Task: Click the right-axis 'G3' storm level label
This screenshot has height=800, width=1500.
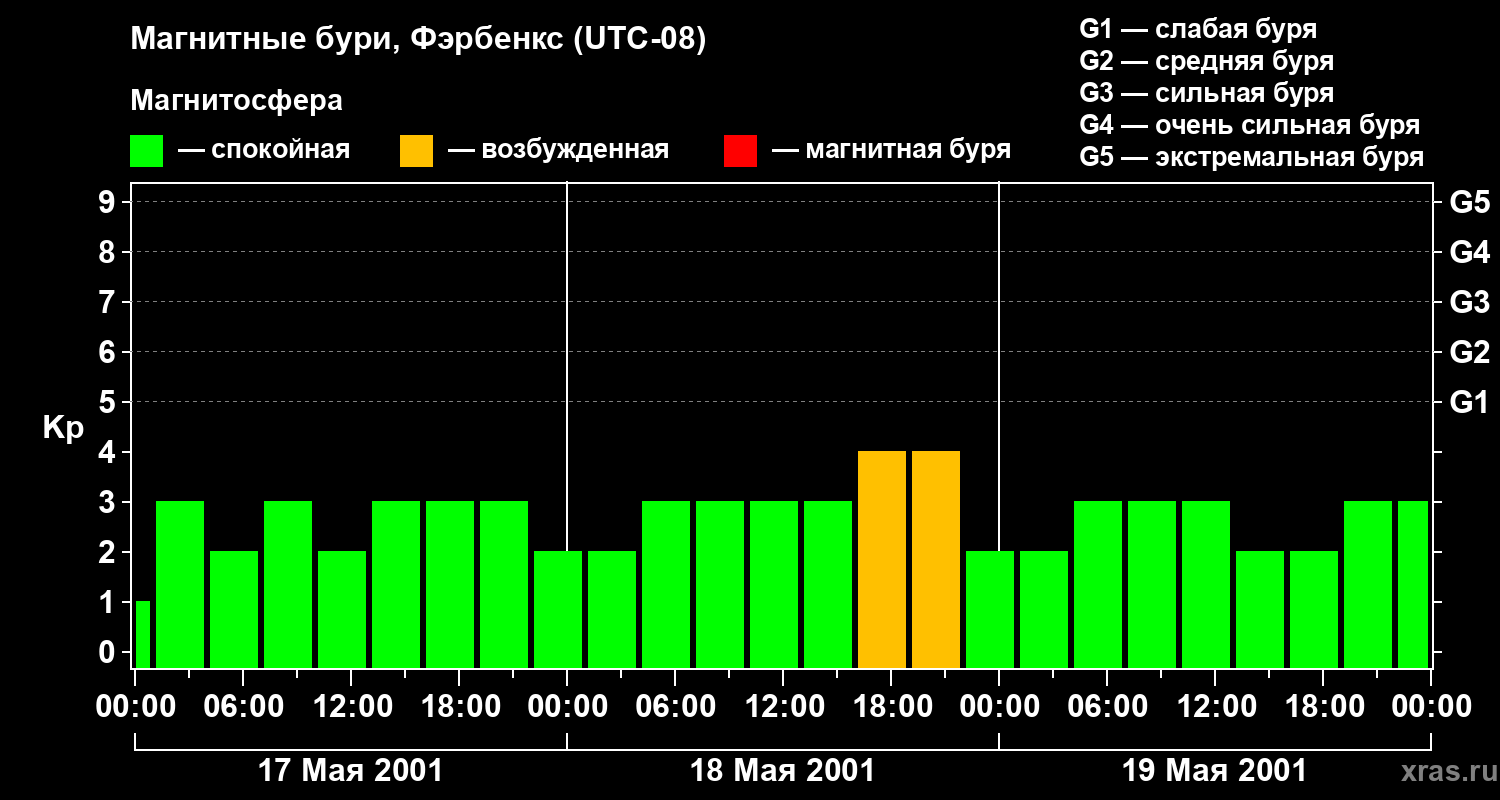Action: (x=1470, y=302)
